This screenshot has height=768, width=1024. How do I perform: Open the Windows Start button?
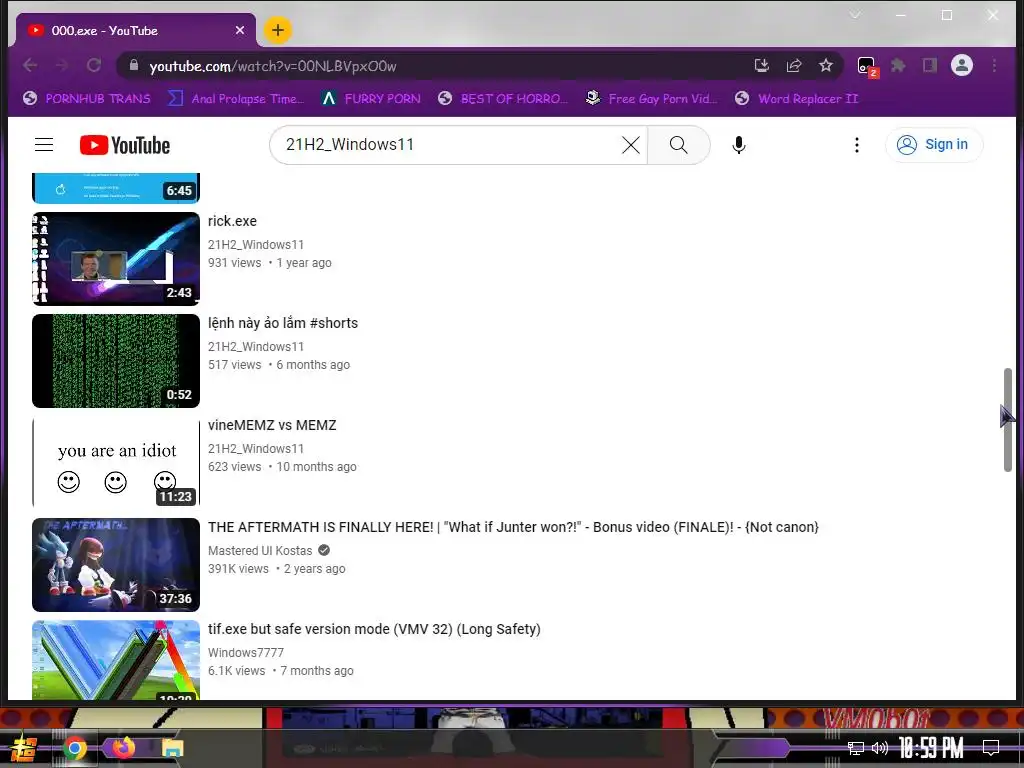coord(24,747)
